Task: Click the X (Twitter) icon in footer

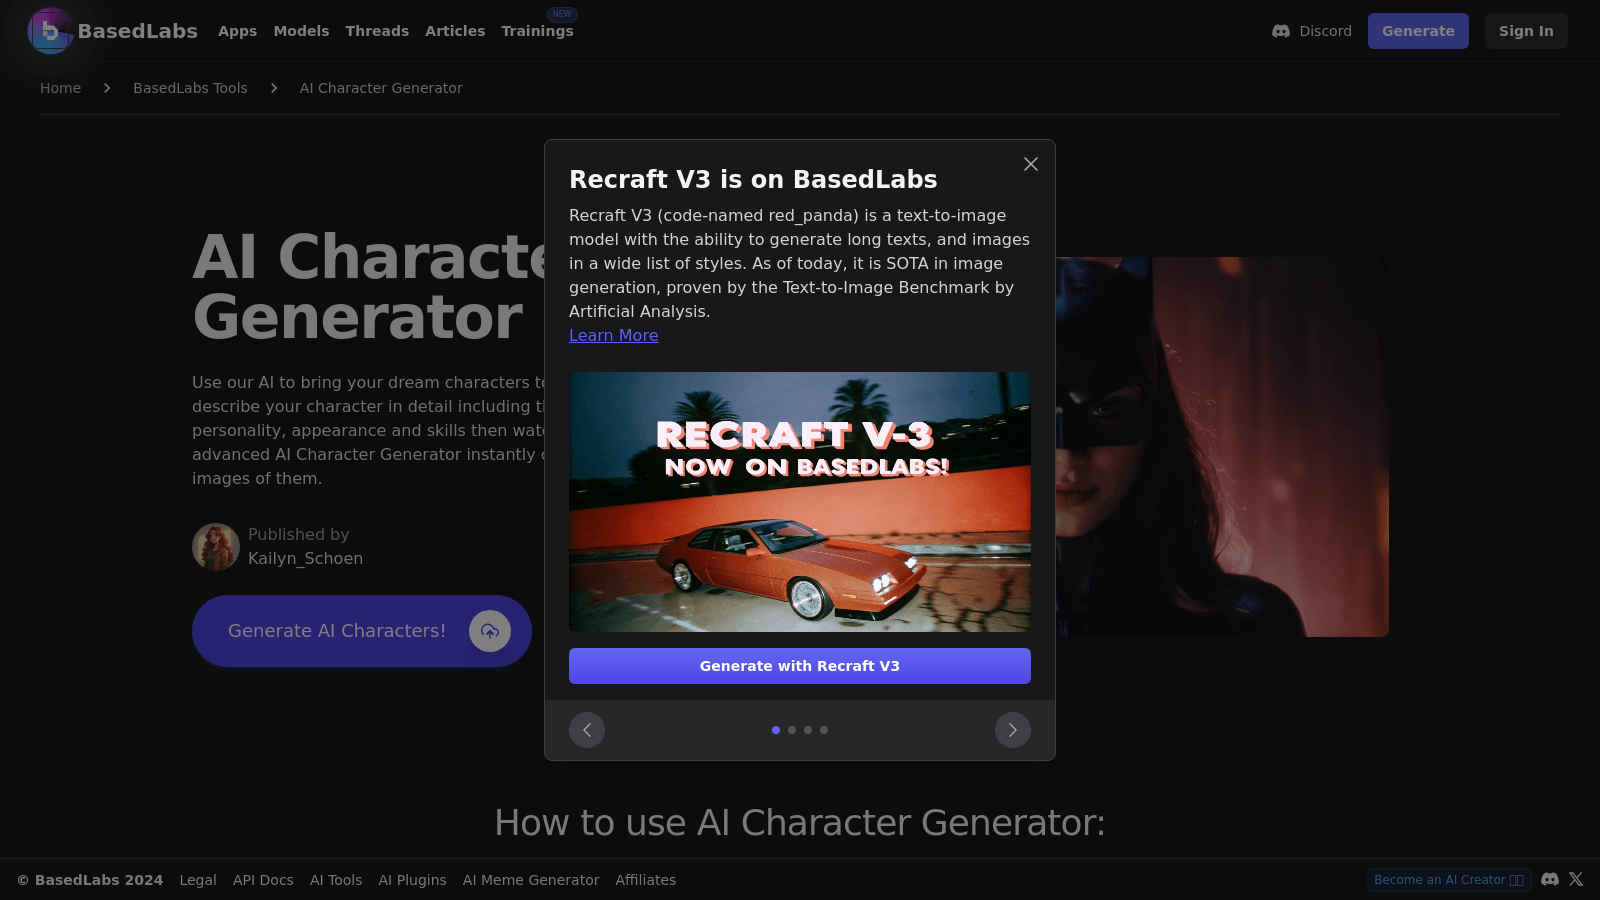Action: 1576,880
